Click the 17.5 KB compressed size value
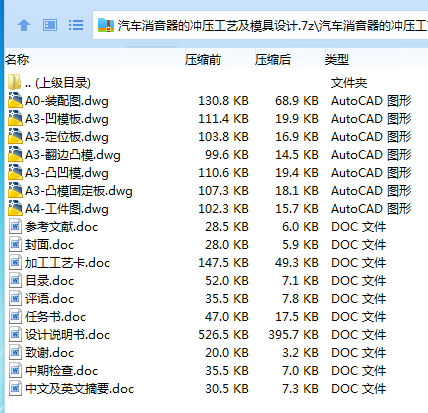The height and width of the screenshot is (413, 428). 297,317
